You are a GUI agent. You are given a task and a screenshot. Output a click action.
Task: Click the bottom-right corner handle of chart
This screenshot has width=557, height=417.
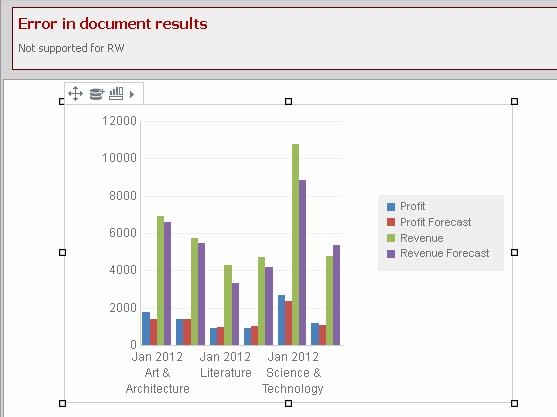point(514,404)
